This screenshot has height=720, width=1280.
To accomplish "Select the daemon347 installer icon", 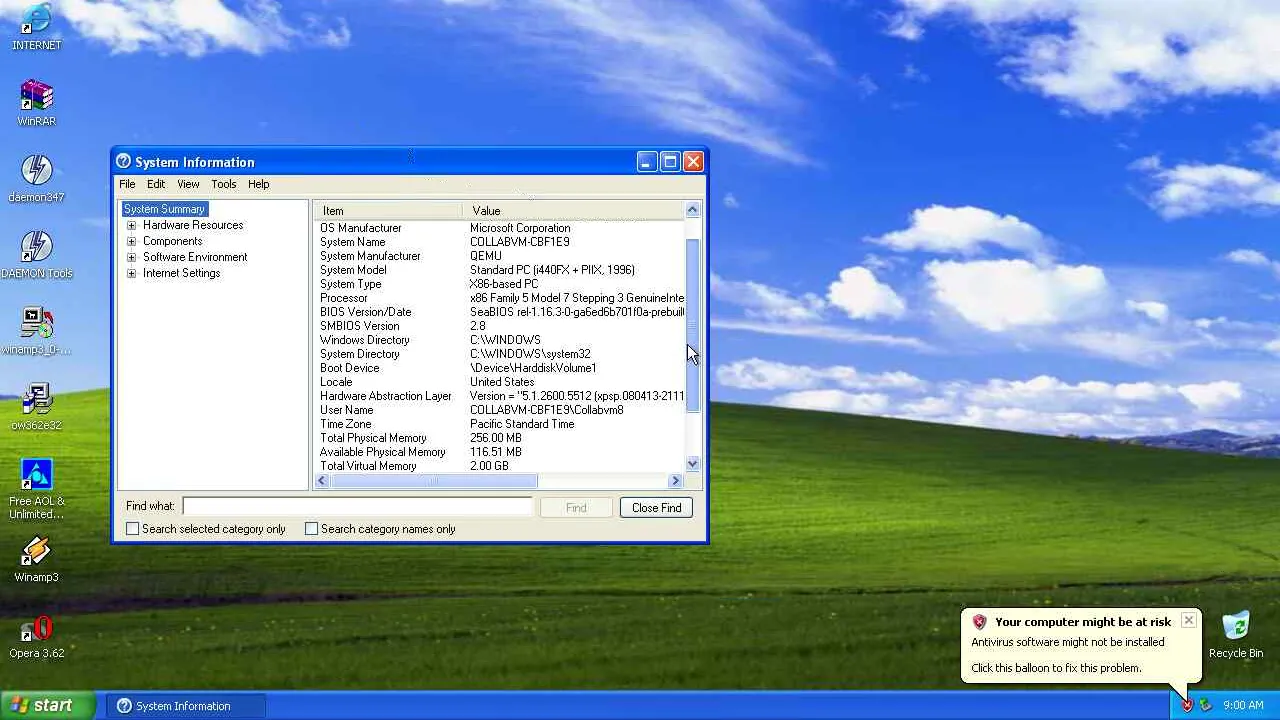I will (x=37, y=179).
